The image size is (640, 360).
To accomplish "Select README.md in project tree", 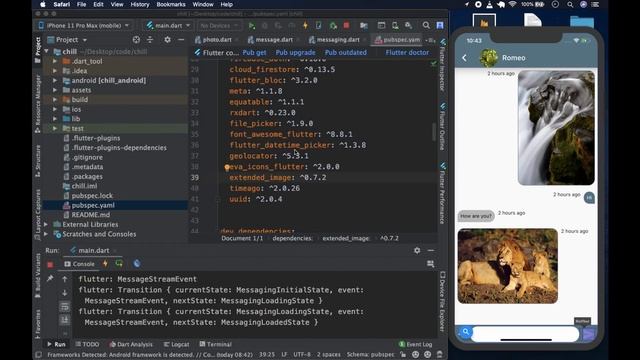I will pyautogui.click(x=91, y=215).
